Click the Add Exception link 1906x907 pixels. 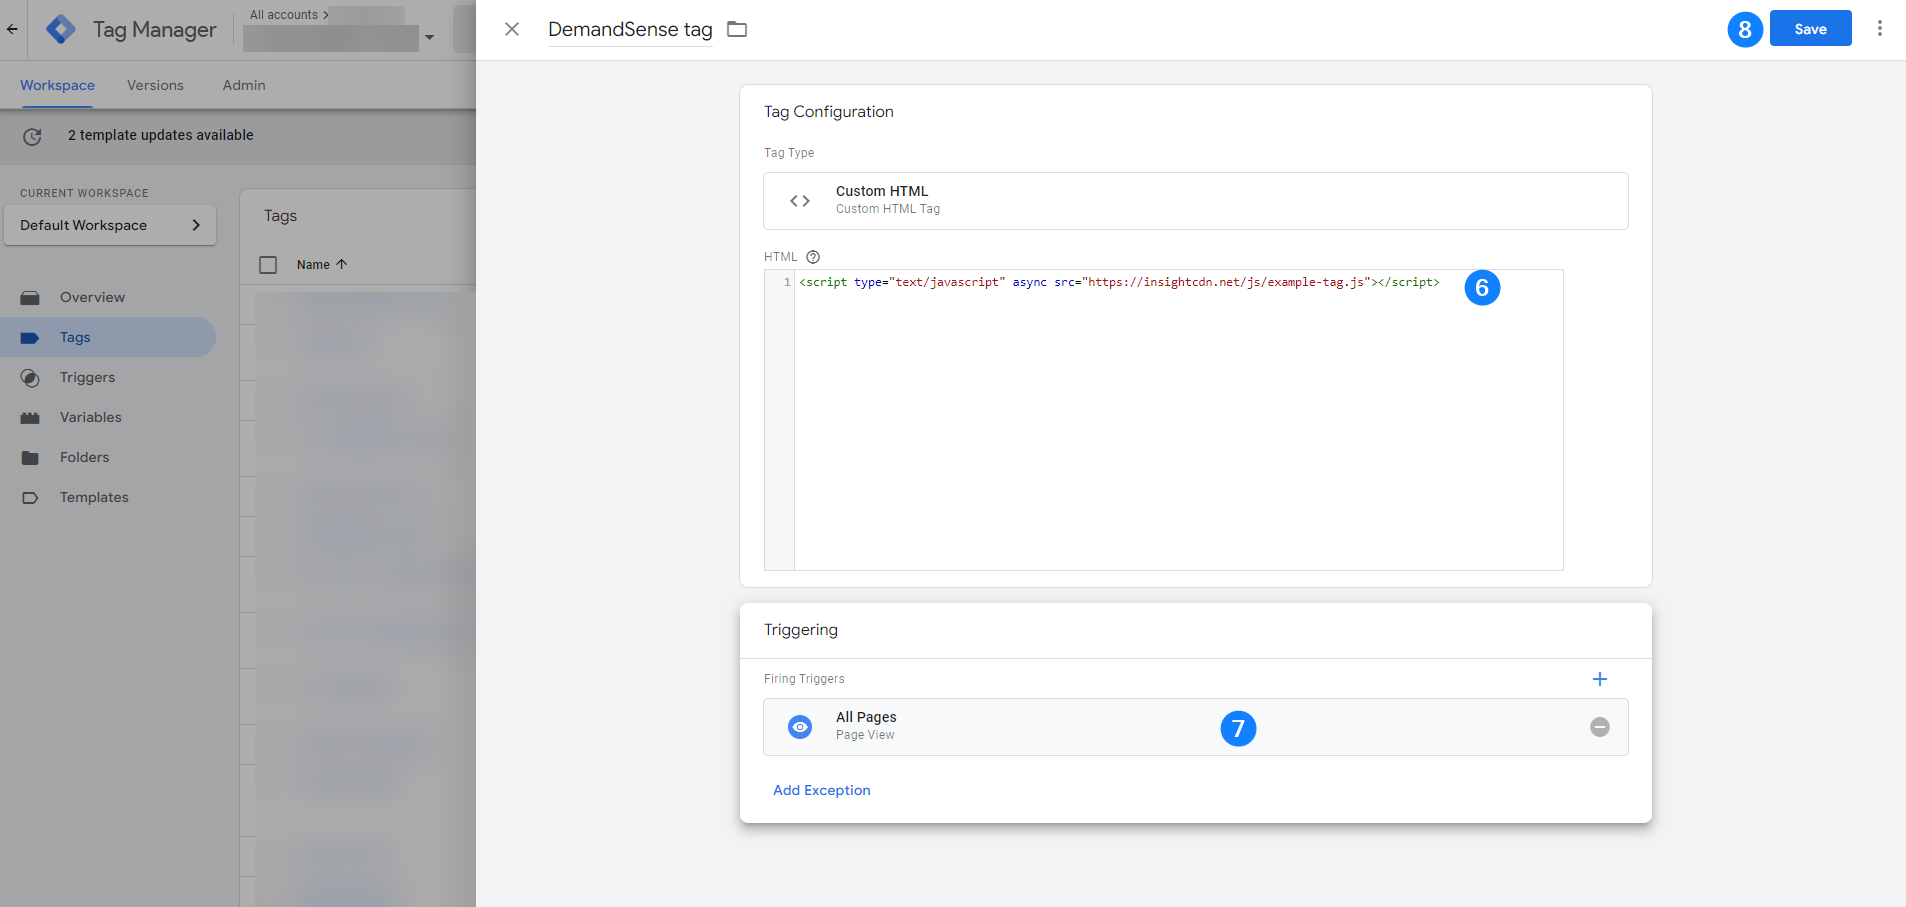(x=821, y=790)
